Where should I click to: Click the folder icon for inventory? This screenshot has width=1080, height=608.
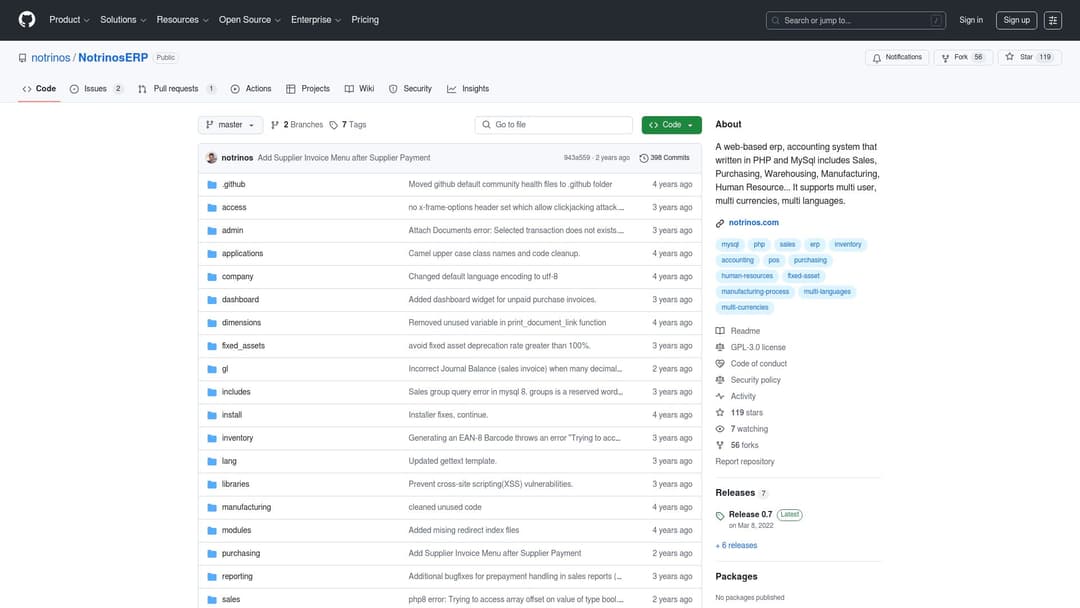click(212, 438)
